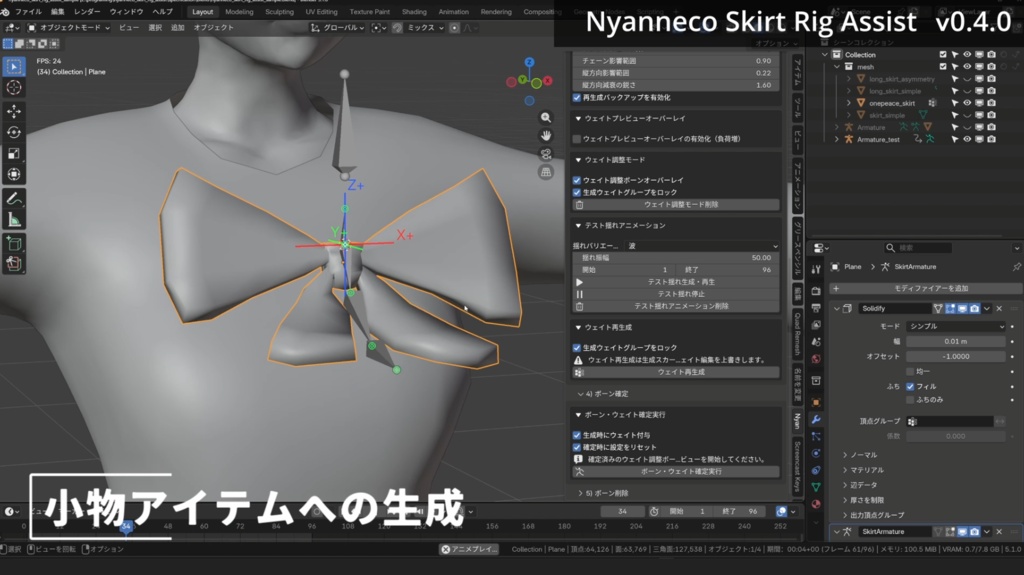1024x575 pixels.
Task: Remove the Solidify modifier with X
Action: click(x=999, y=308)
